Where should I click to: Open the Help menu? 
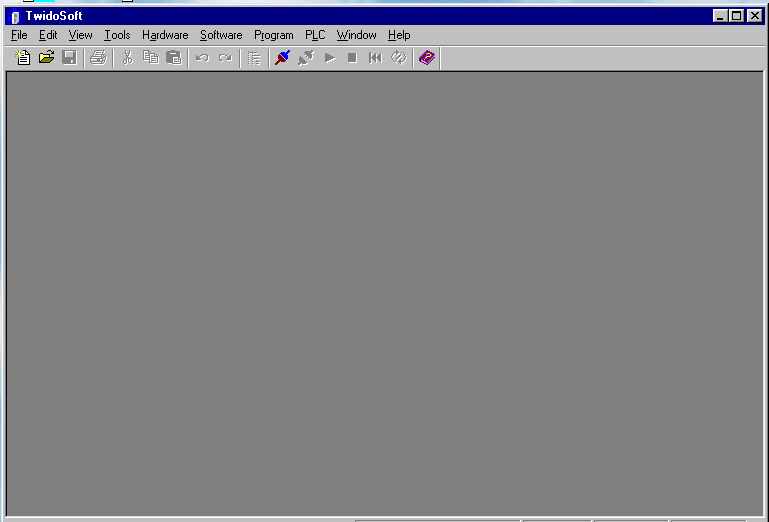[399, 35]
